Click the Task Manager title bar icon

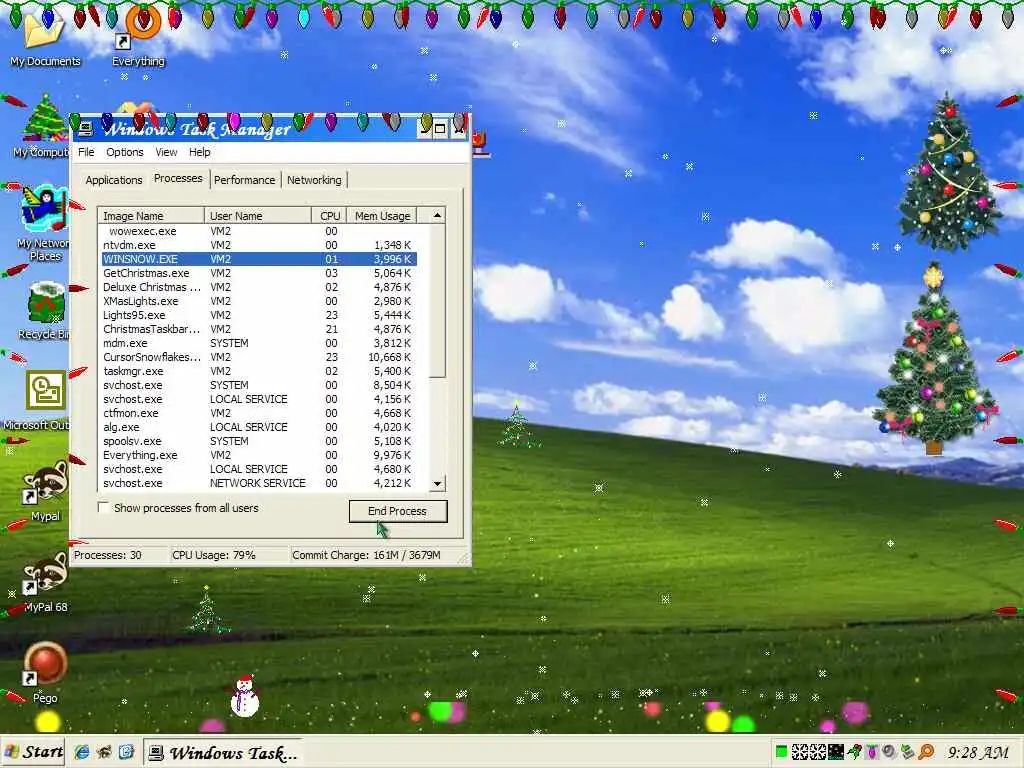point(86,129)
